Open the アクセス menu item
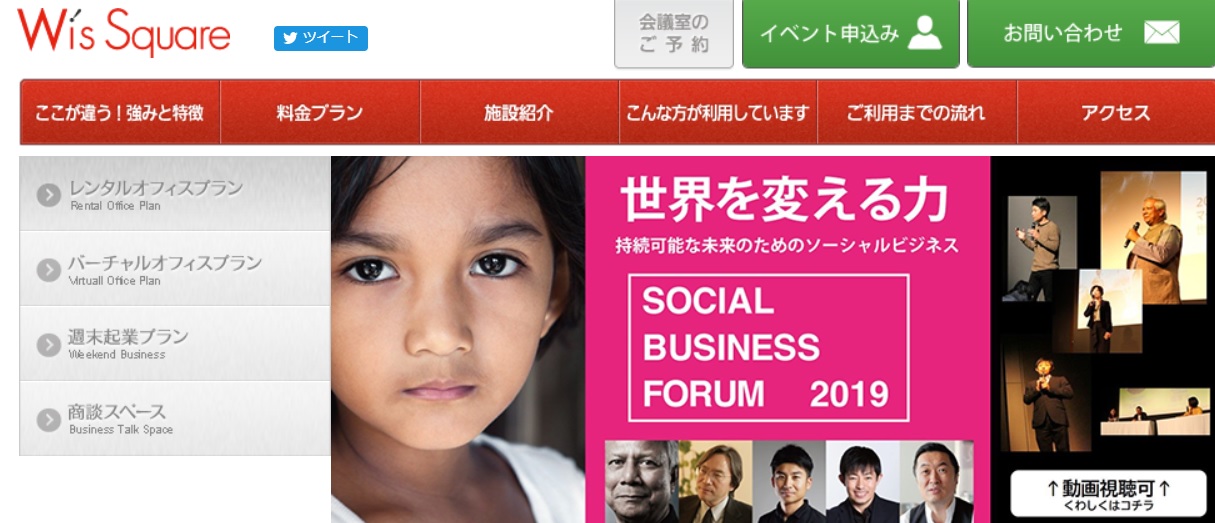The image size is (1215, 523). point(1116,113)
